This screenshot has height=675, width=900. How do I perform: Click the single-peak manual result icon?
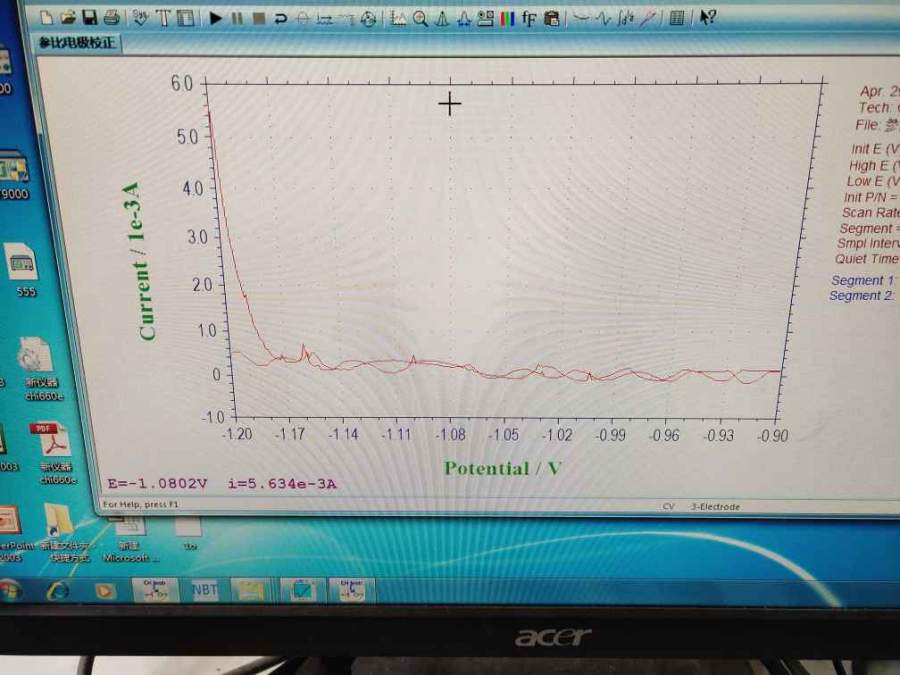(442, 19)
